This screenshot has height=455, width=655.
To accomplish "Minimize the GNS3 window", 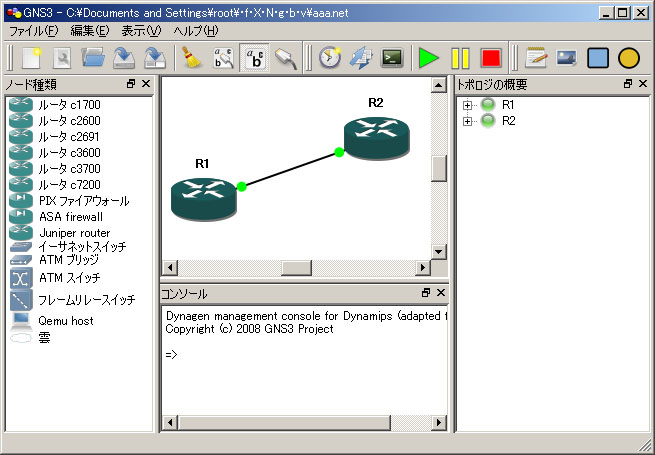I will click(606, 13).
